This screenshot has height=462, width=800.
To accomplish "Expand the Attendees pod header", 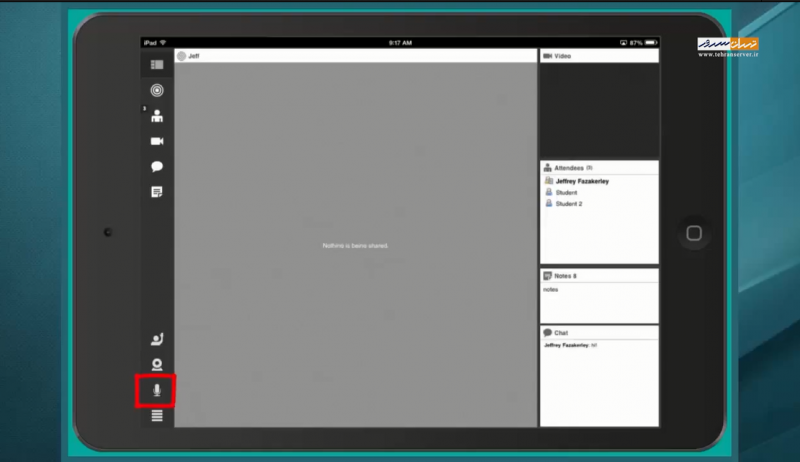I will pyautogui.click(x=599, y=168).
